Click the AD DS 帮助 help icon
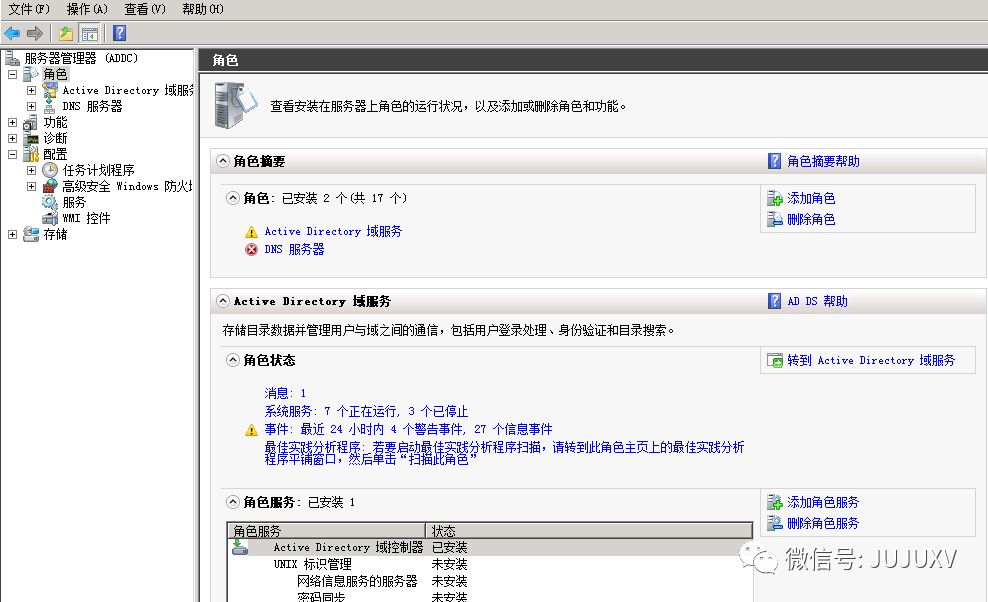988x602 pixels. click(x=774, y=301)
